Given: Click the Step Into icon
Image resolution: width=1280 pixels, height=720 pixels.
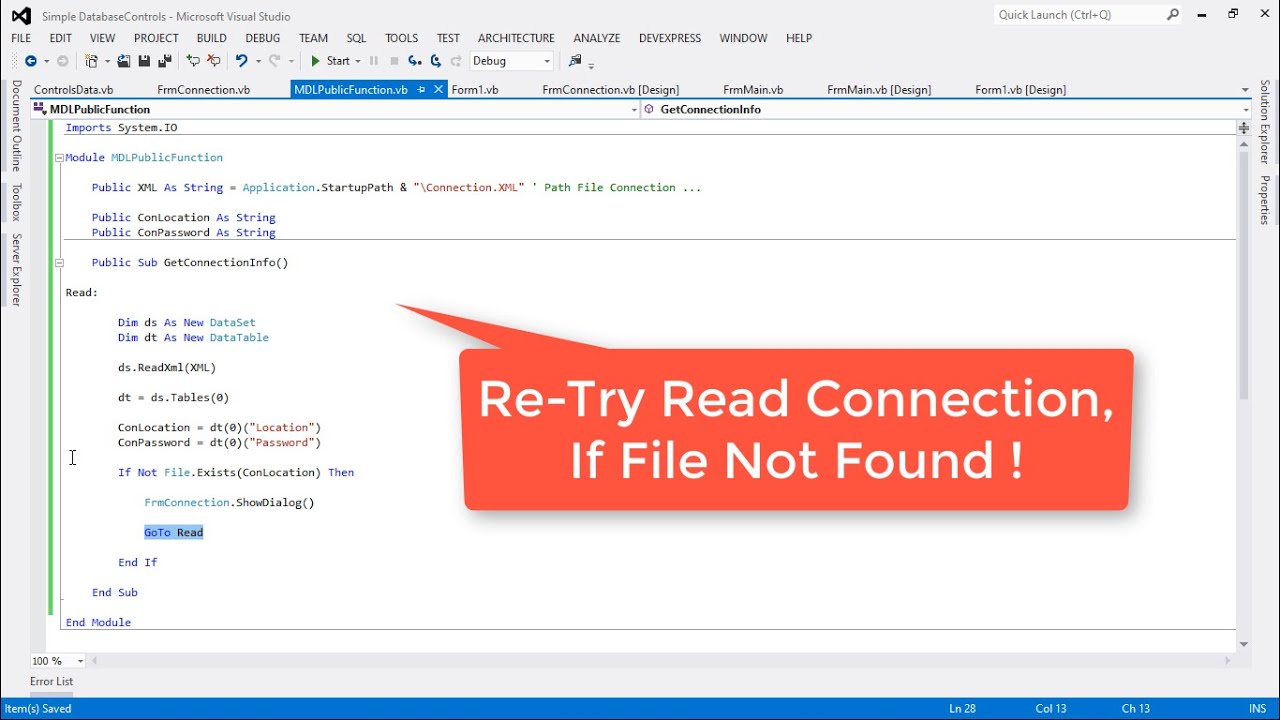Looking at the screenshot, I should [x=415, y=61].
